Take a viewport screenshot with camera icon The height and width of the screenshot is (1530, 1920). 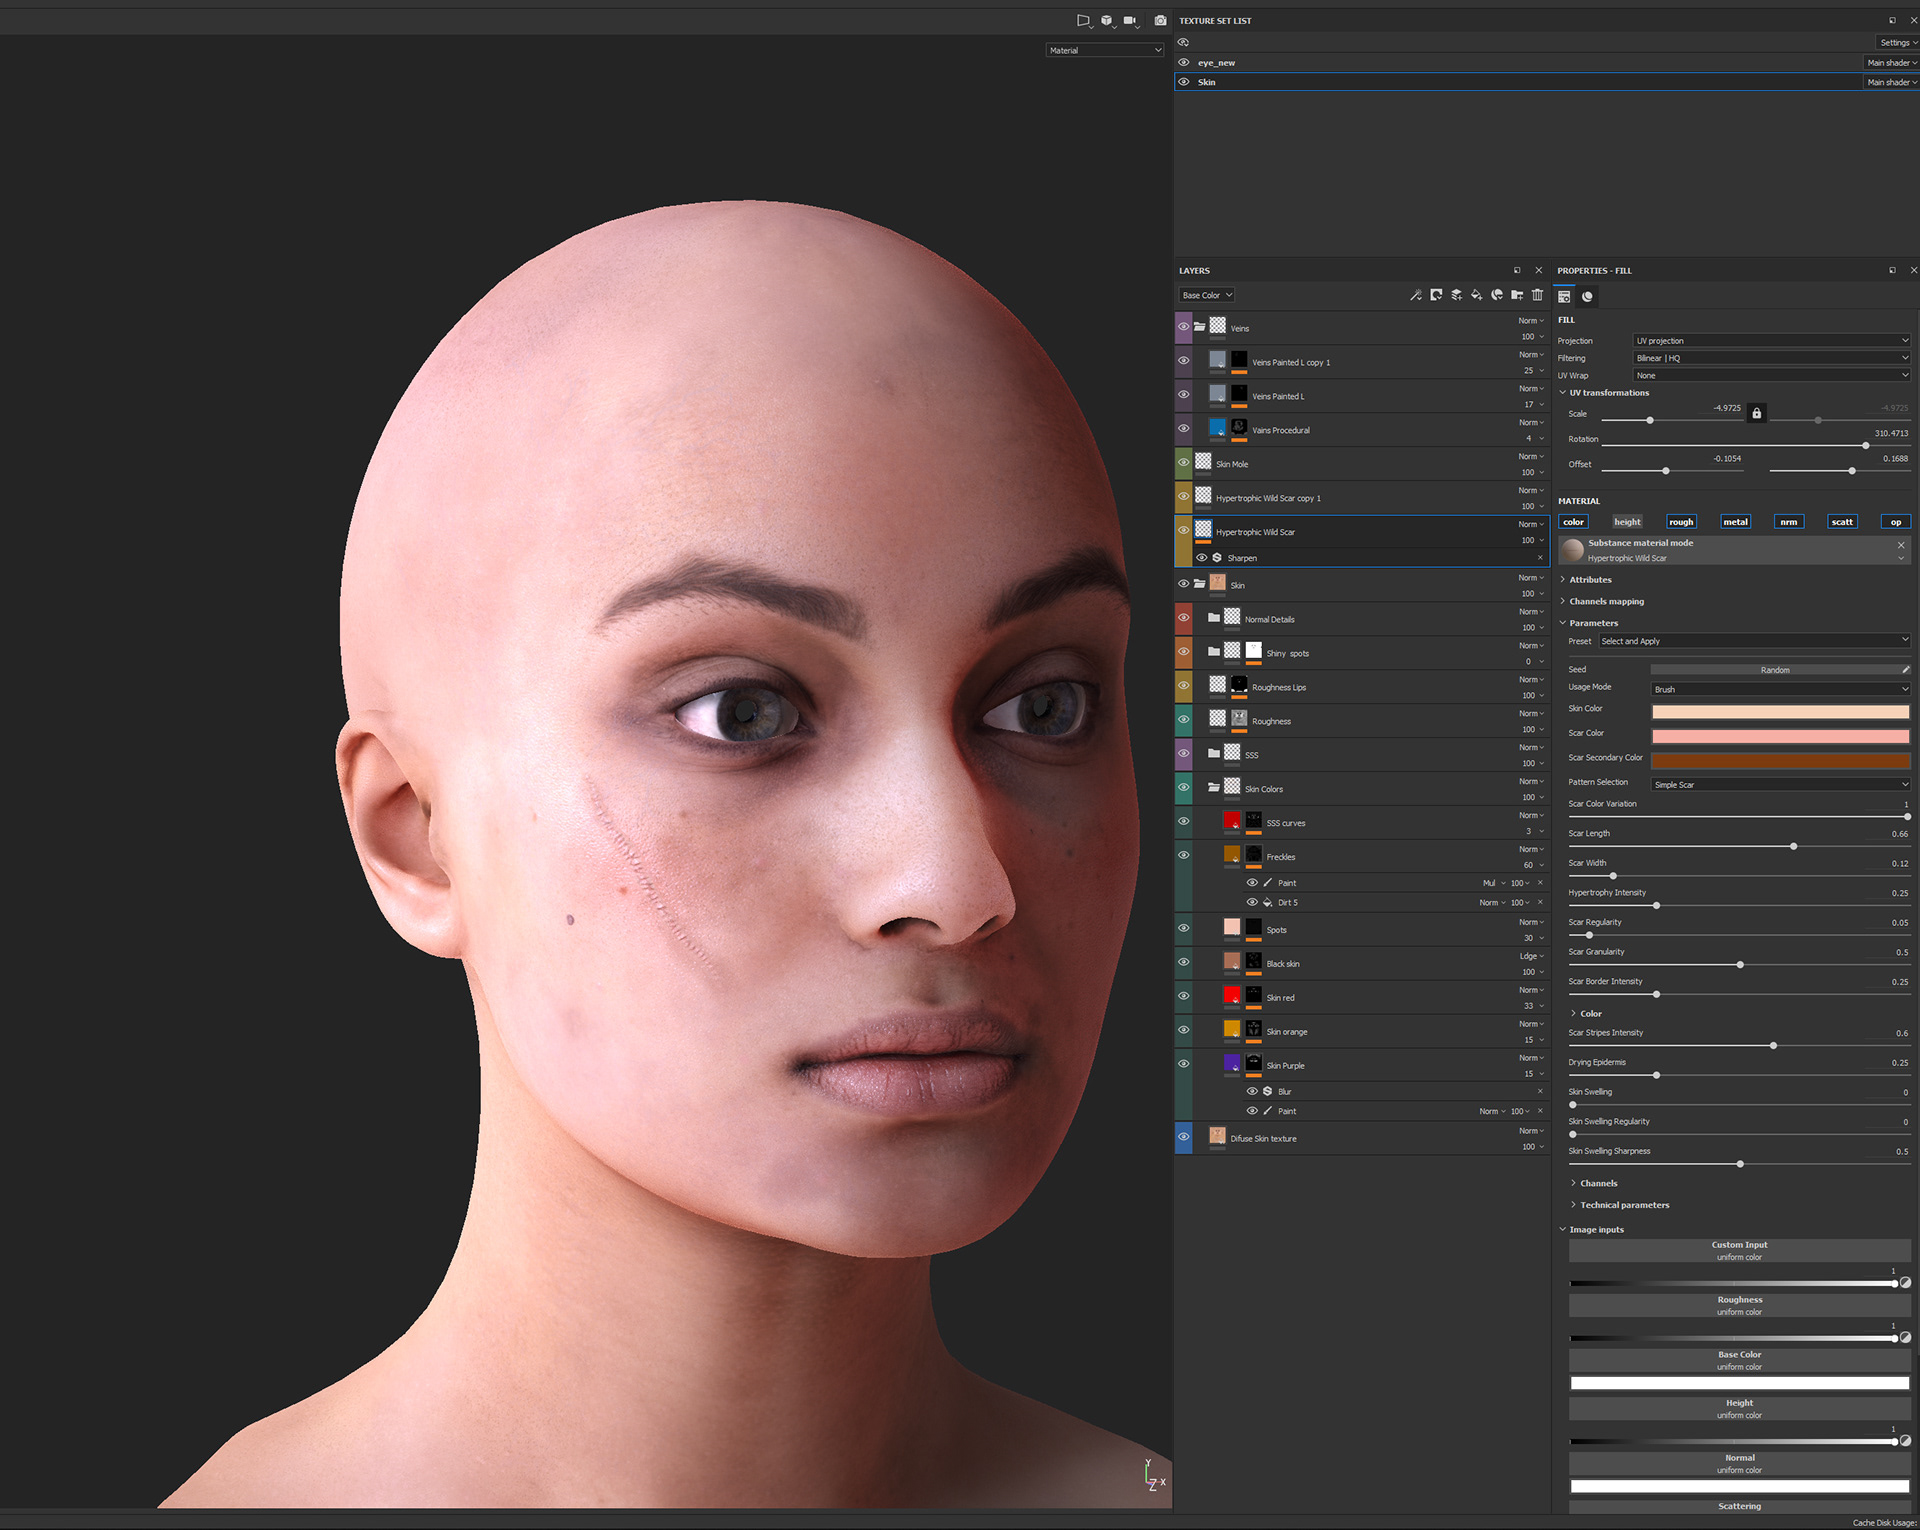(x=1160, y=20)
